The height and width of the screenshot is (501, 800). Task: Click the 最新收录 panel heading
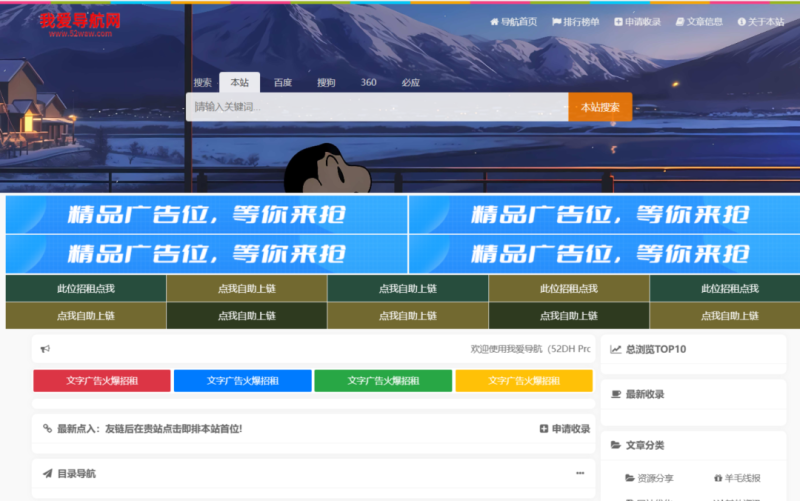tap(645, 394)
